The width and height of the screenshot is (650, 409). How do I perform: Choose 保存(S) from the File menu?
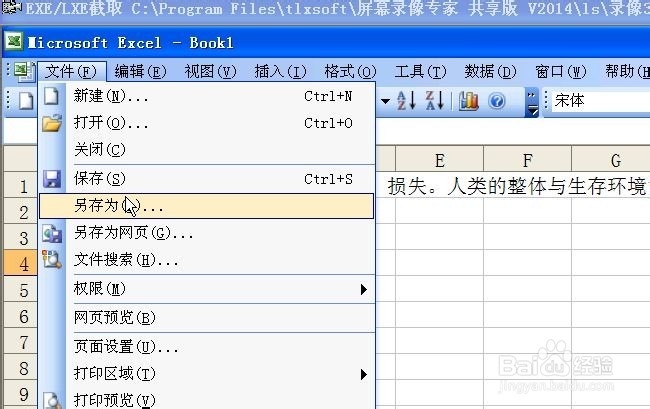point(207,179)
